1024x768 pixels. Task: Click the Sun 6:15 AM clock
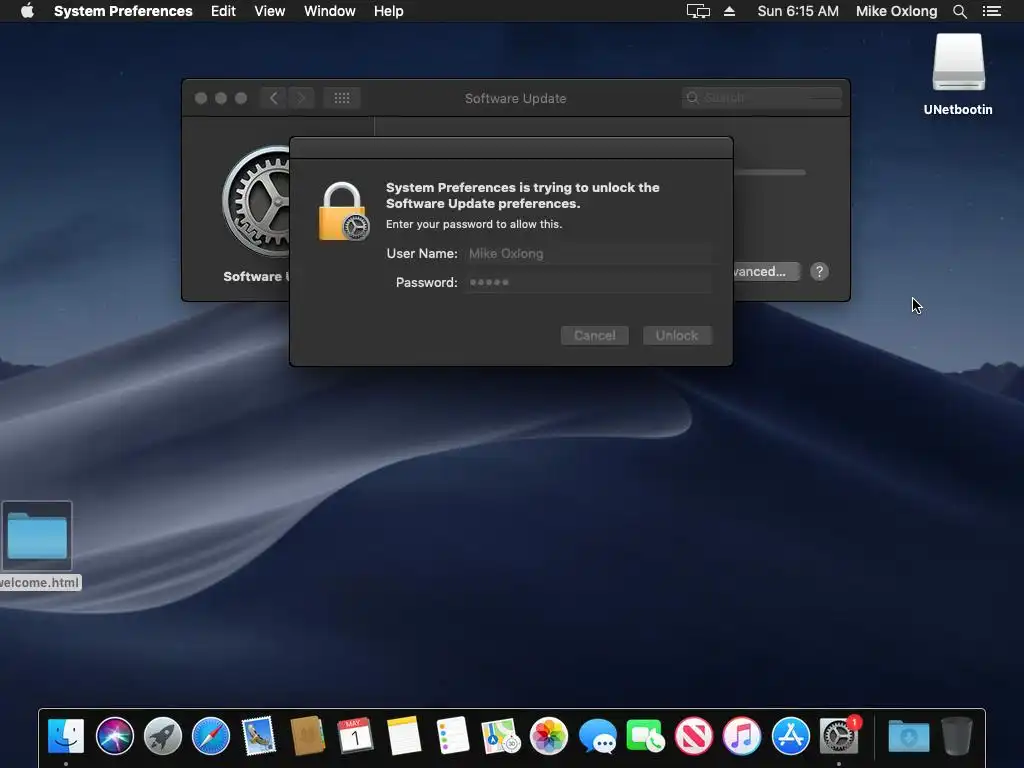pos(798,11)
